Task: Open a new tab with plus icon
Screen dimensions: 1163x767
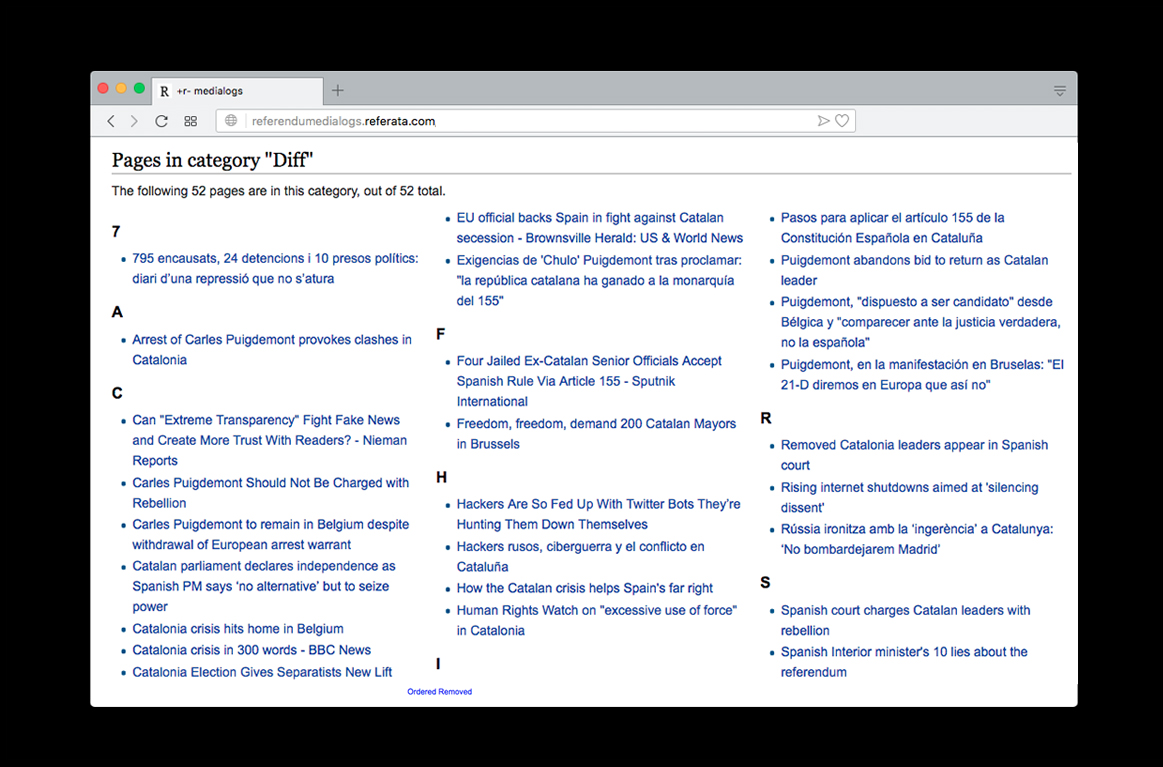Action: point(337,90)
